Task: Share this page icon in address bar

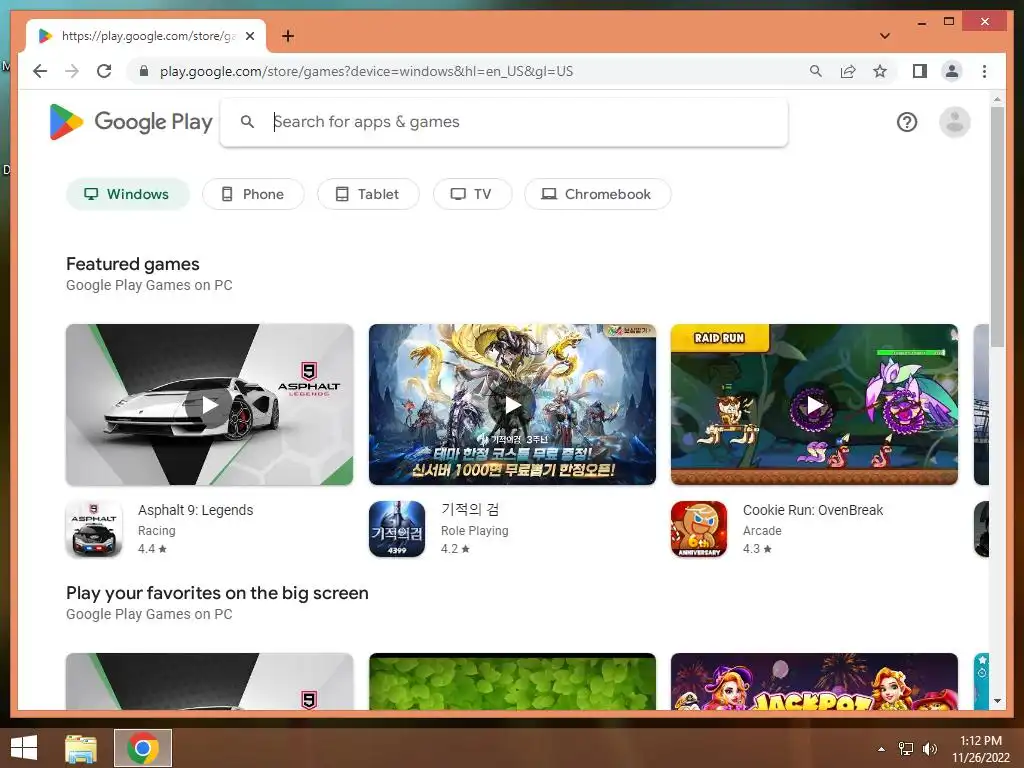Action: [848, 71]
